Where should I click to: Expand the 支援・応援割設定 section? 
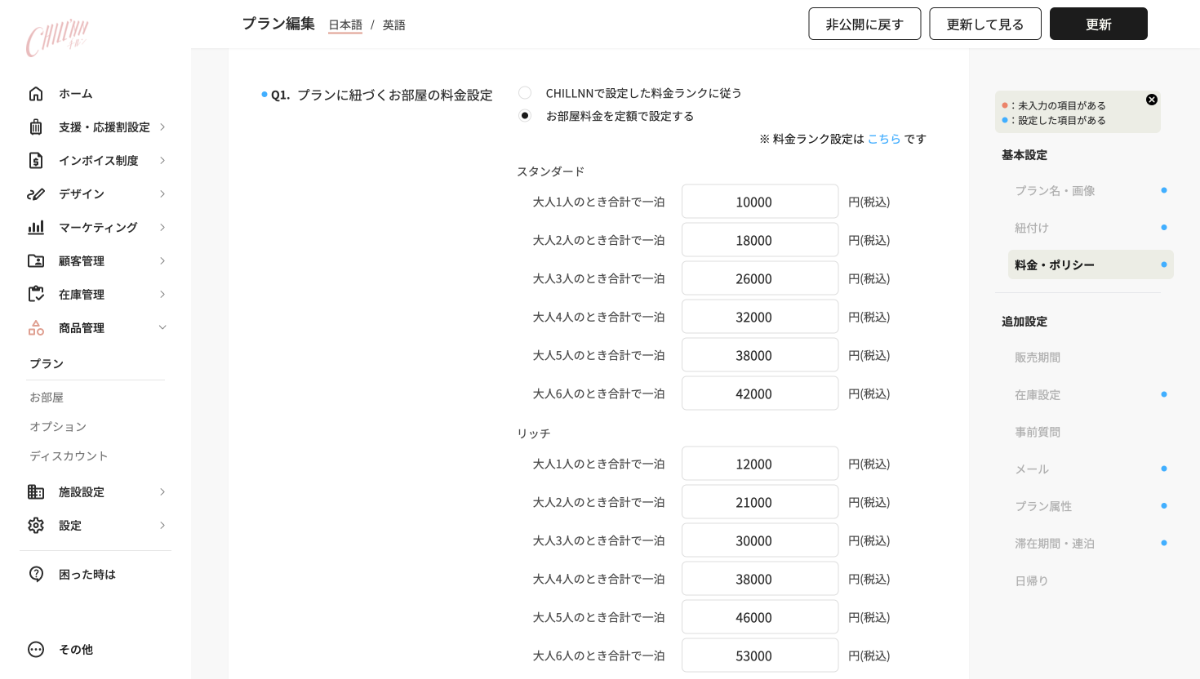pyautogui.click(x=162, y=127)
